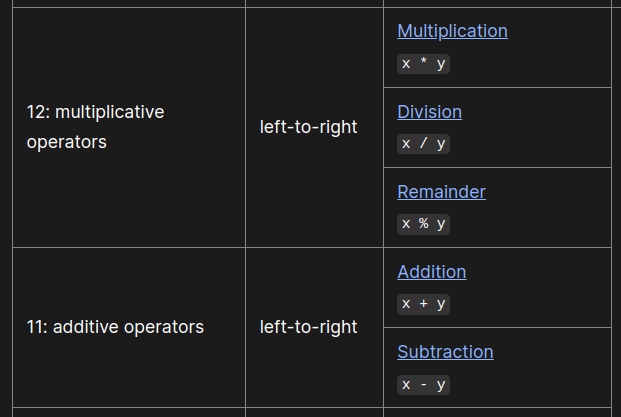Open the Multiplication link

click(x=452, y=31)
